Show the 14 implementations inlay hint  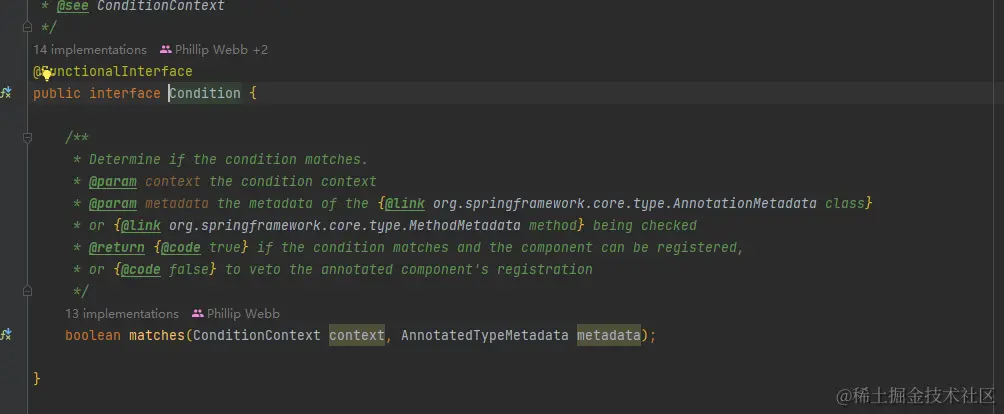(90, 49)
